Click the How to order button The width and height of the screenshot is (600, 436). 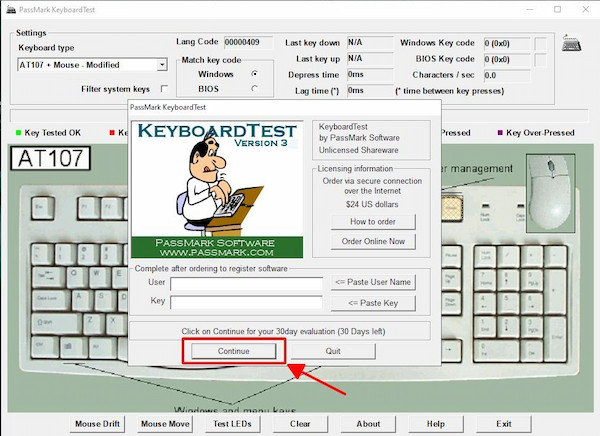[373, 222]
